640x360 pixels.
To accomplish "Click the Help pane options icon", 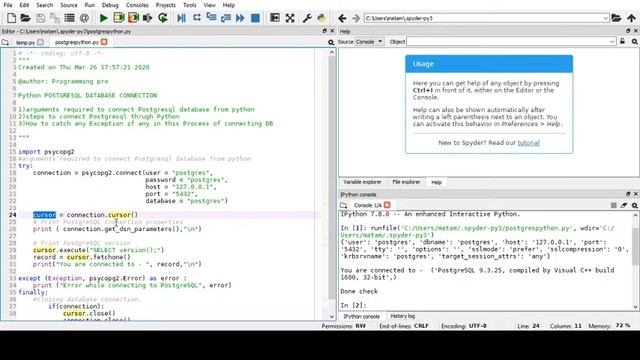I will 635,42.
